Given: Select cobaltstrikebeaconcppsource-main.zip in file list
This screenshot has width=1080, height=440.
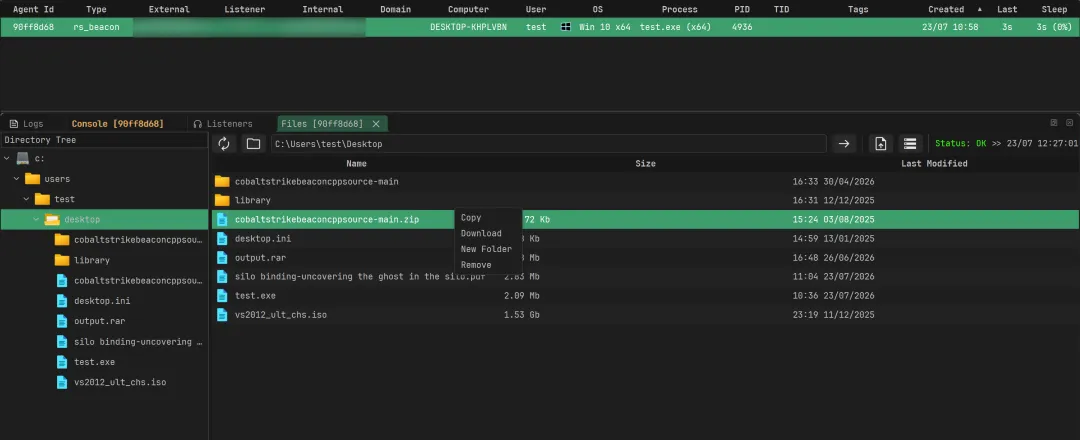Looking at the screenshot, I should point(326,220).
